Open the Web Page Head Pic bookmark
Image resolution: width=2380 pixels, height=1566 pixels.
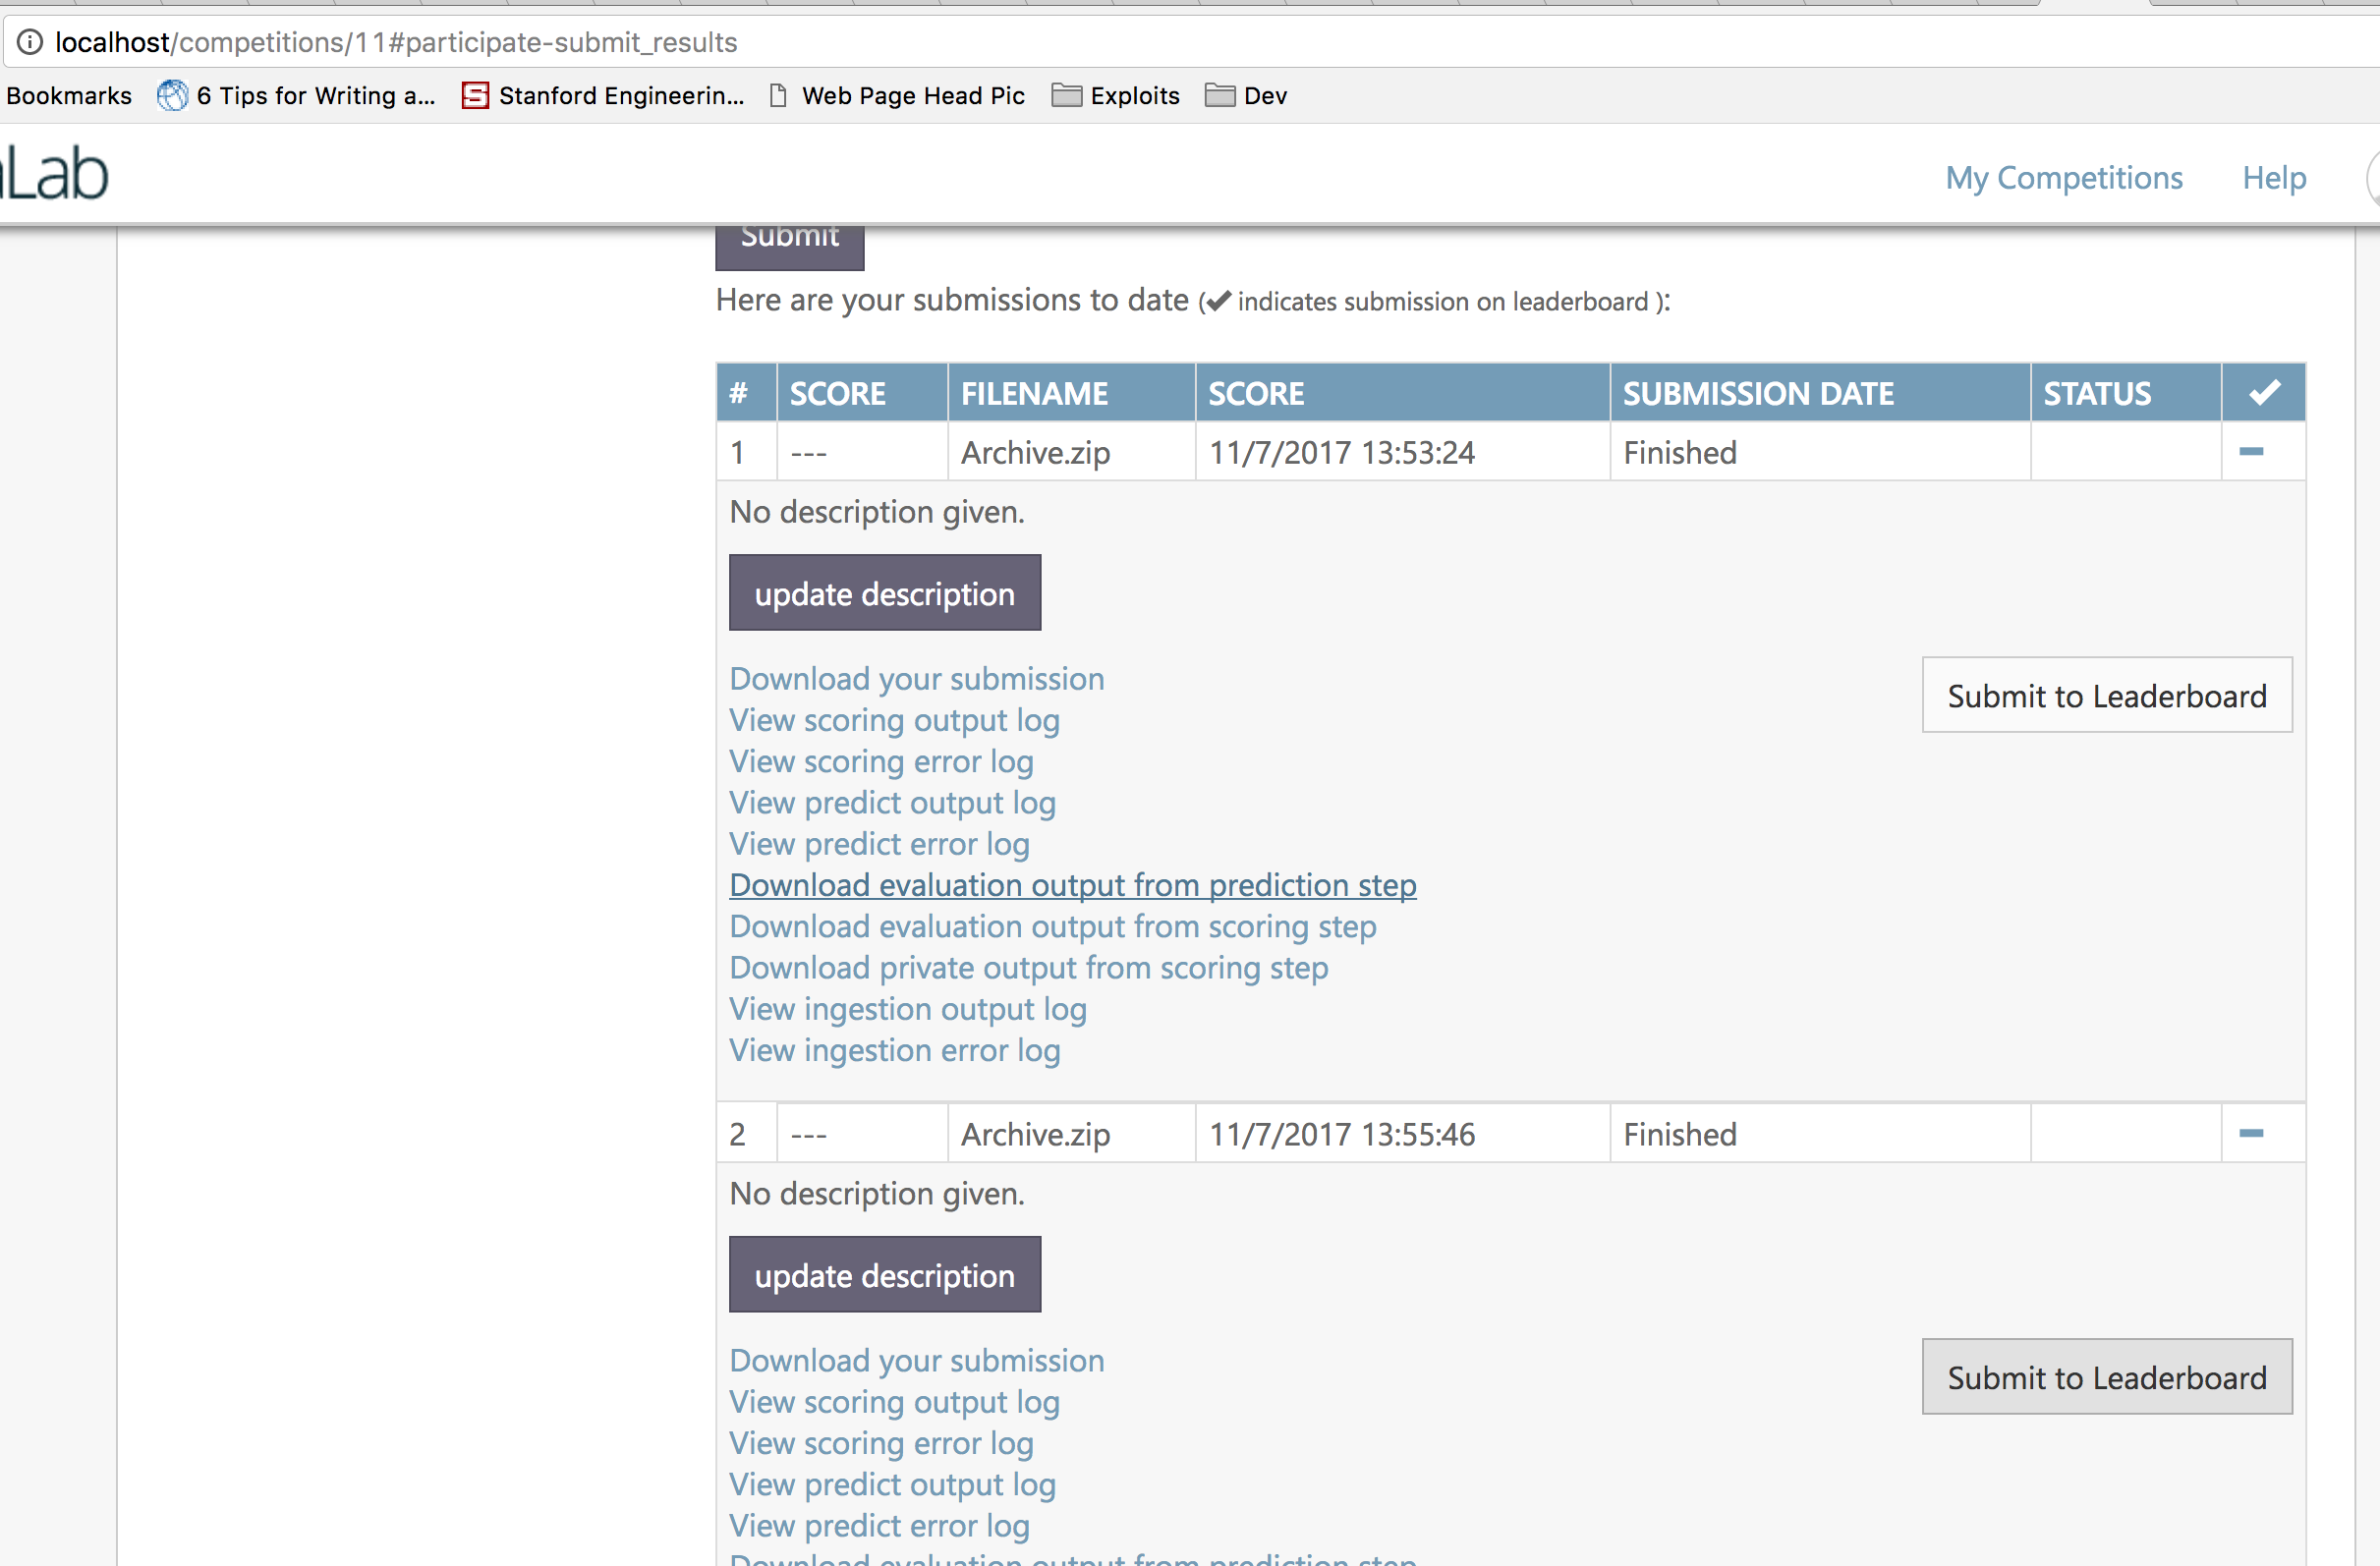897,95
